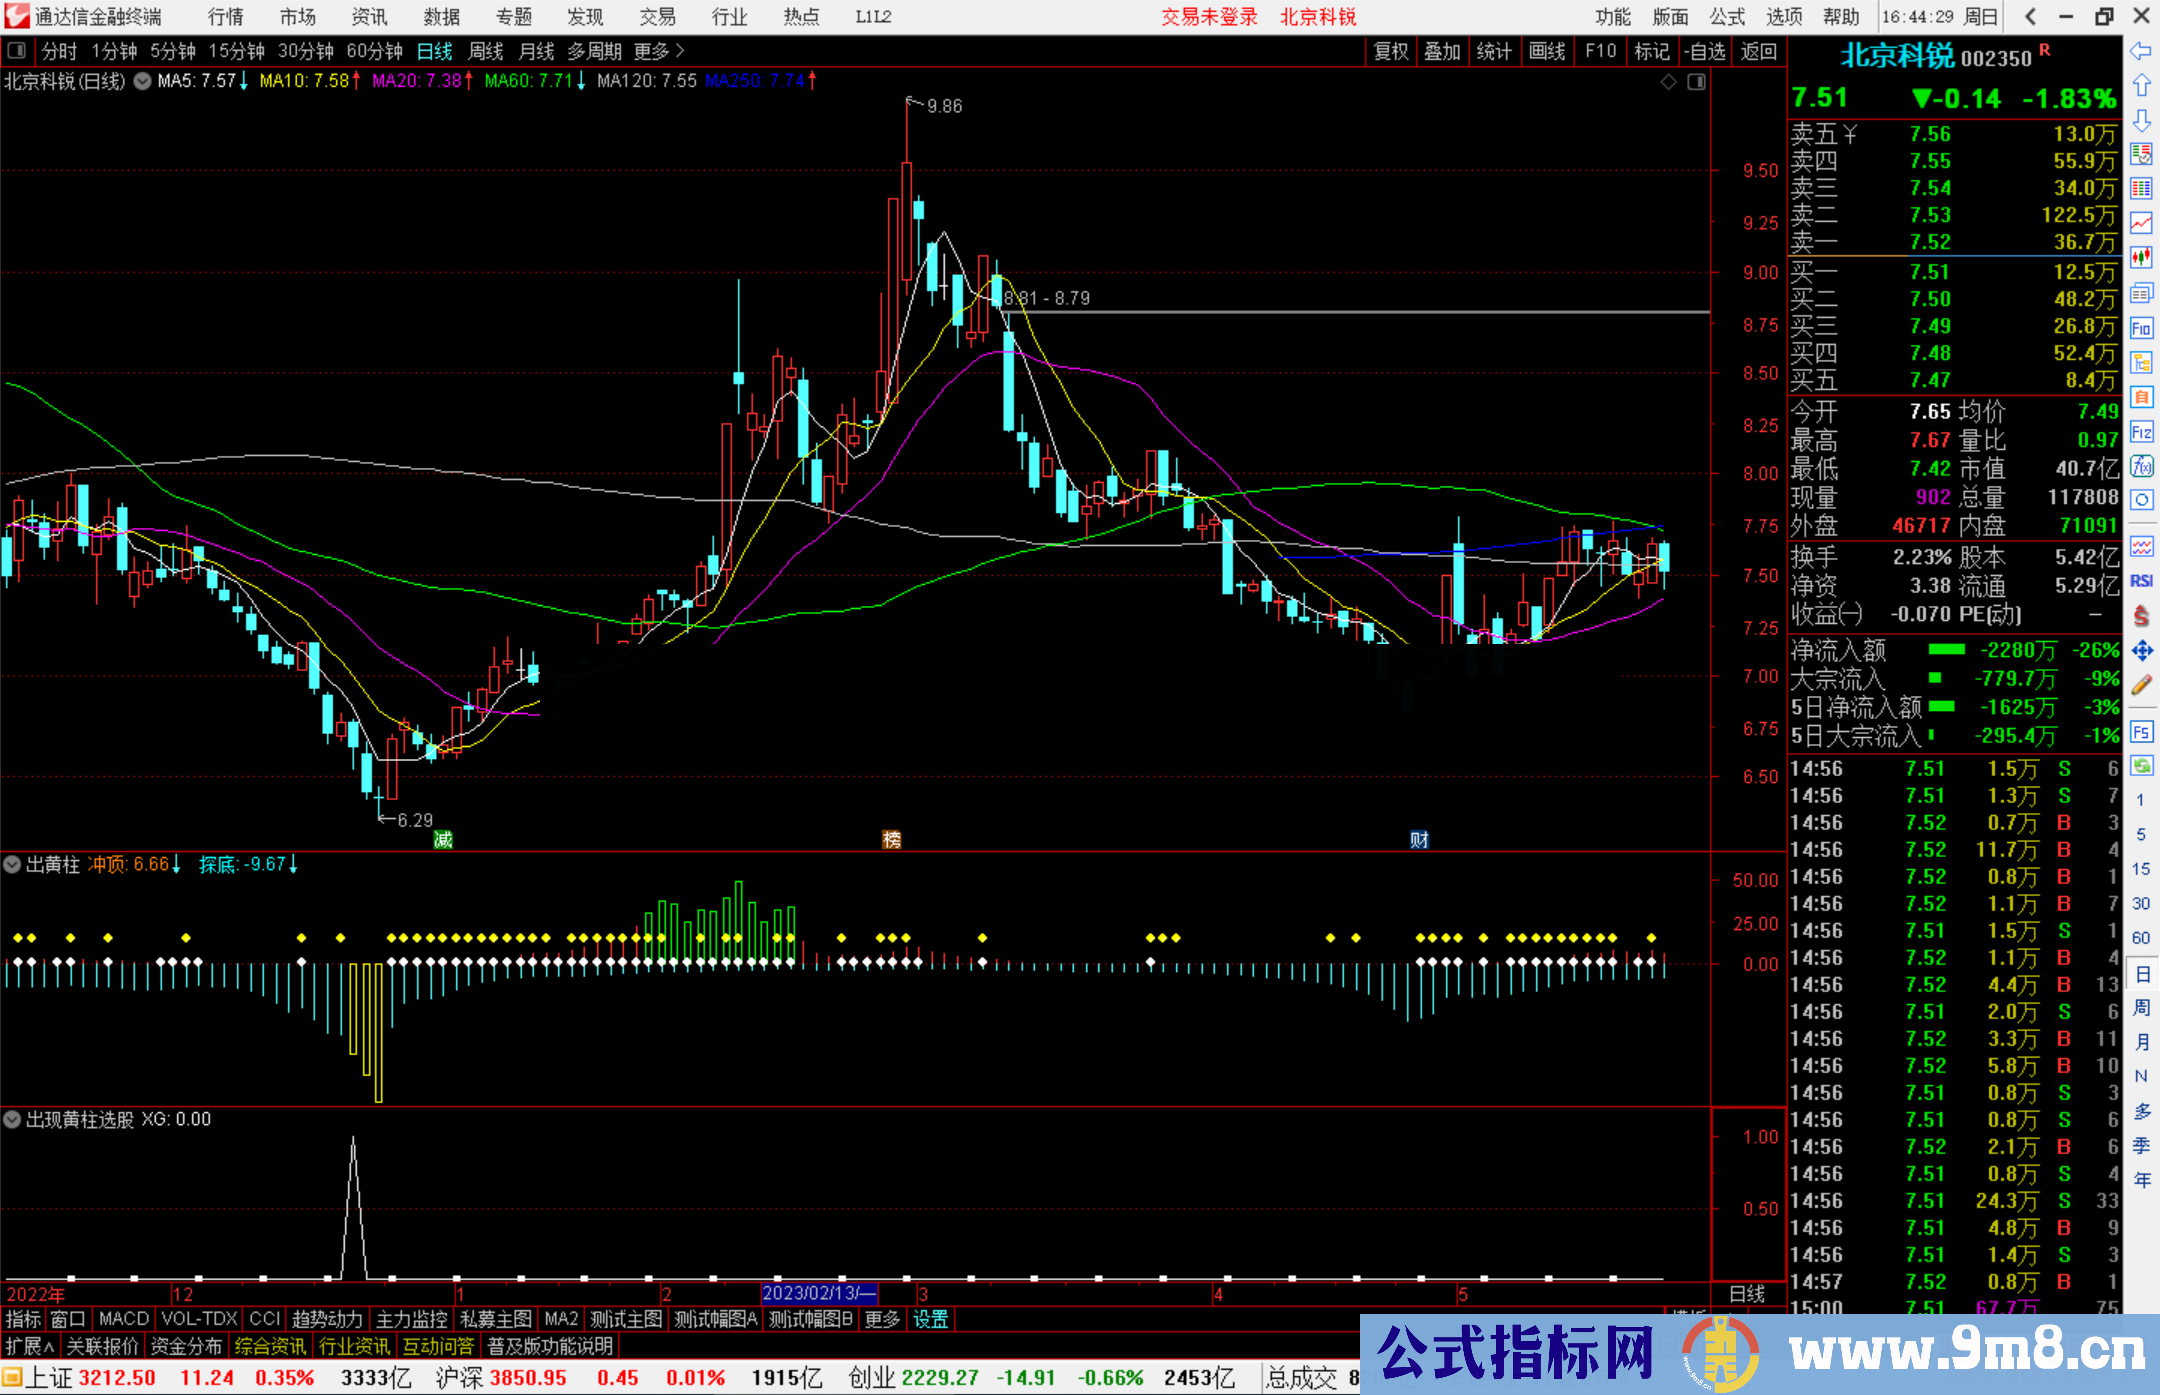The width and height of the screenshot is (2160, 1395).
Task: Click the back arrow sidebar icon
Action: click(2141, 51)
